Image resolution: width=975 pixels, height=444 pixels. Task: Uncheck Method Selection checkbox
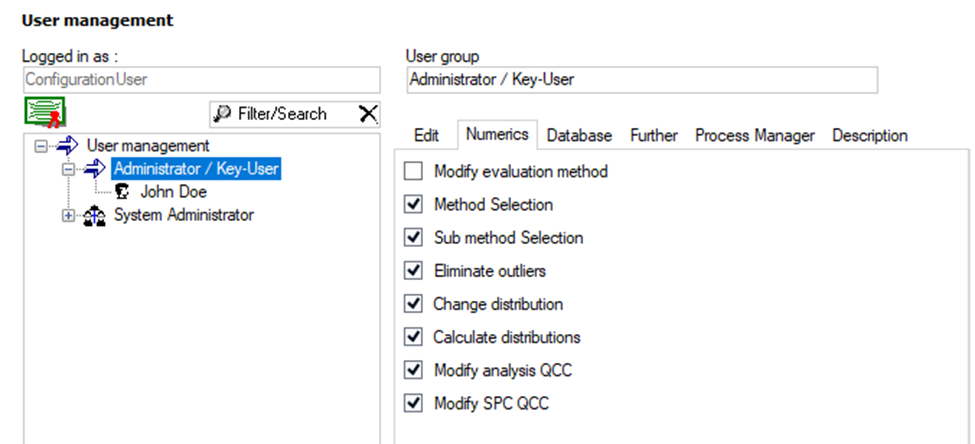tap(413, 204)
